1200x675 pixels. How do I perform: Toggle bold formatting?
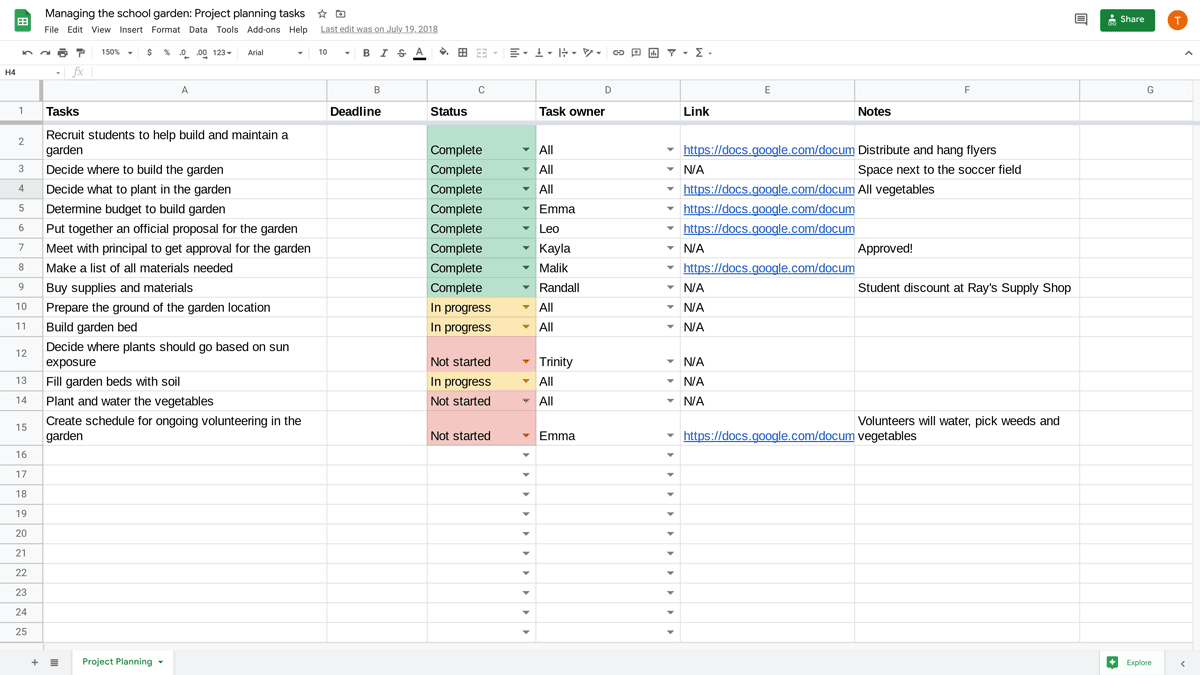pos(366,53)
